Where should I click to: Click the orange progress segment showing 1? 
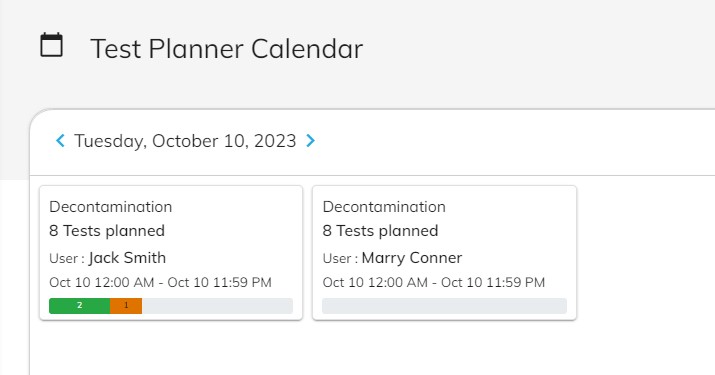pos(126,306)
